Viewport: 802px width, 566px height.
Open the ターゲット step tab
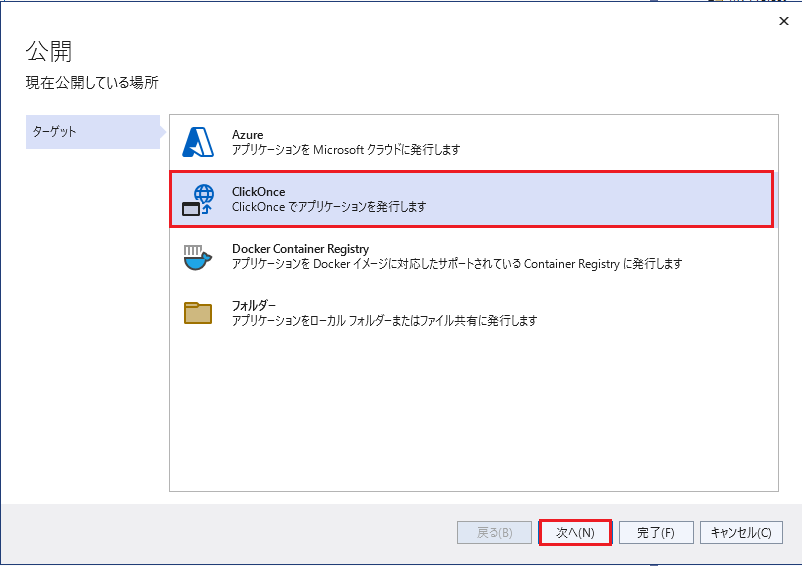93,132
